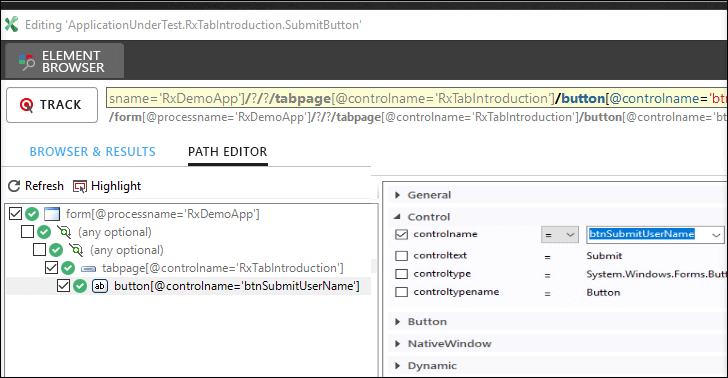The width and height of the screenshot is (728, 378).
Task: Click green status icon of first optional row
Action: (x=44, y=232)
